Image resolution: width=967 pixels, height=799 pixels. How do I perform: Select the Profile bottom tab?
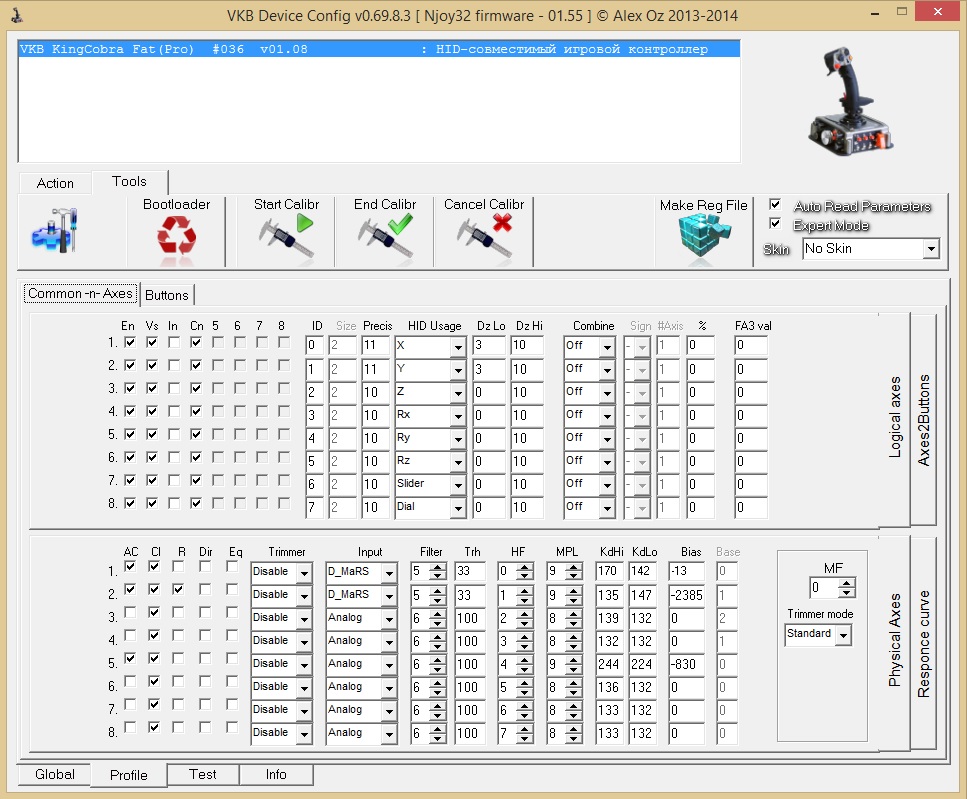pos(128,775)
